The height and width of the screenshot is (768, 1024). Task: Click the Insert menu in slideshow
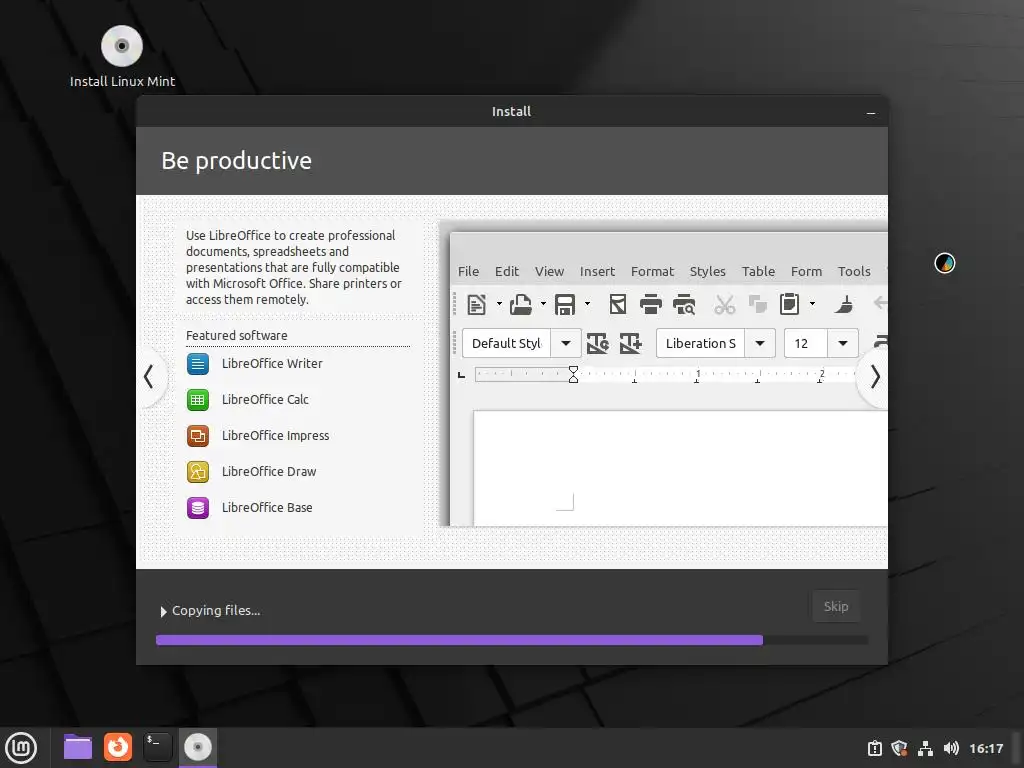[x=598, y=272]
